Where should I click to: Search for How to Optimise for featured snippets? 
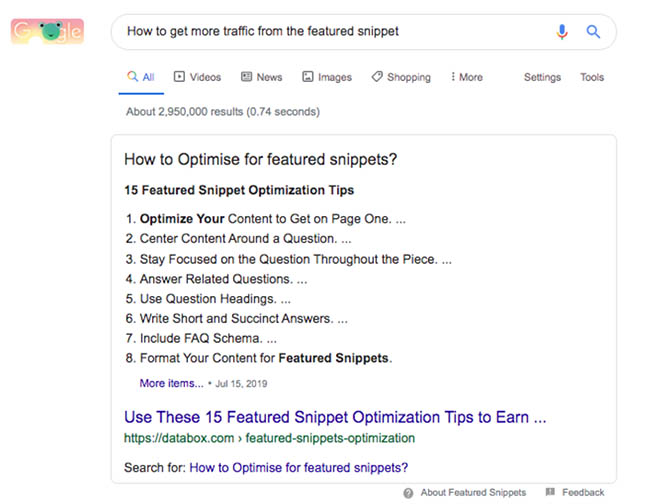298,468
